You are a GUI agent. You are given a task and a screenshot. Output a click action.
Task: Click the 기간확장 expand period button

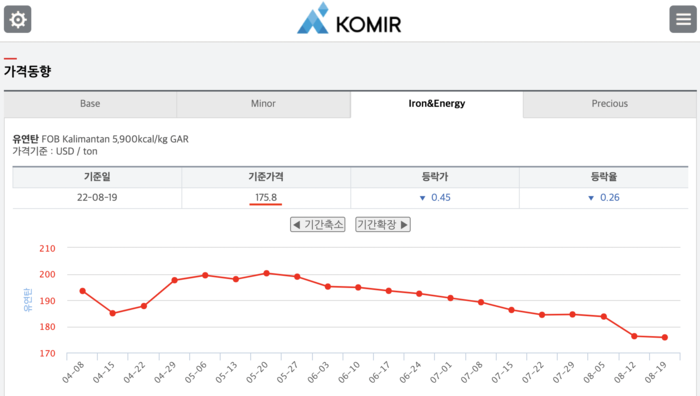(x=383, y=225)
